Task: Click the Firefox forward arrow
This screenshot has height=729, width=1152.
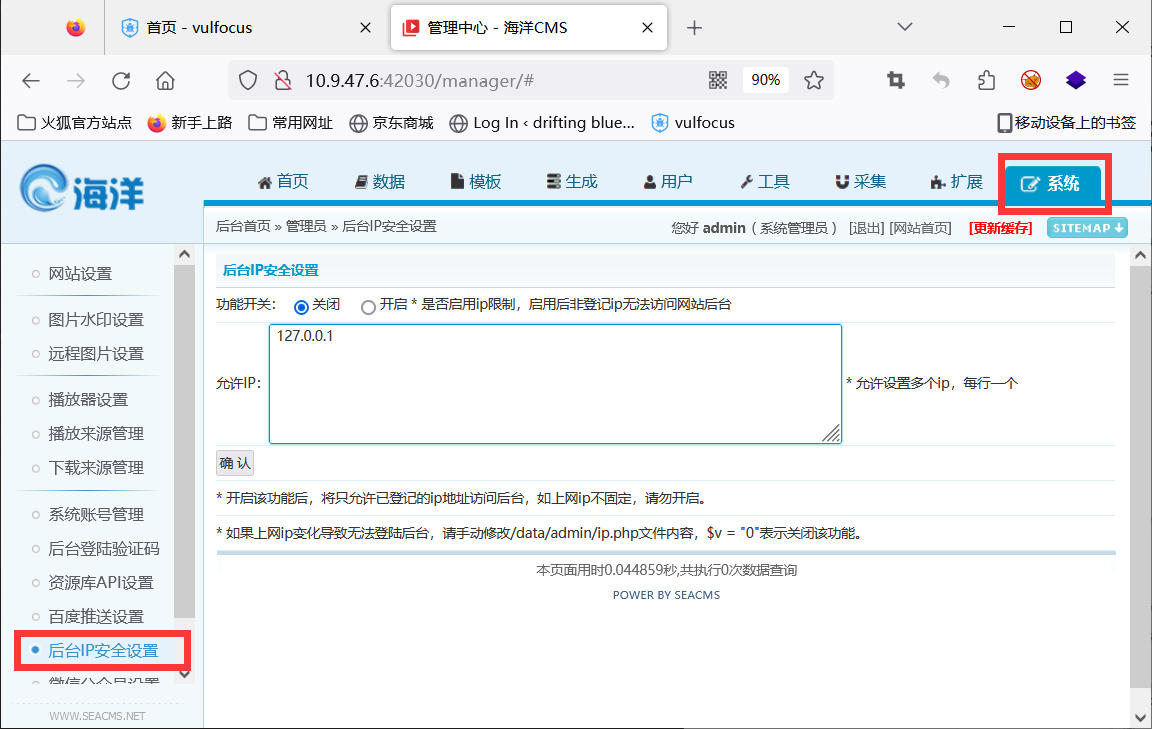Action: [76, 81]
